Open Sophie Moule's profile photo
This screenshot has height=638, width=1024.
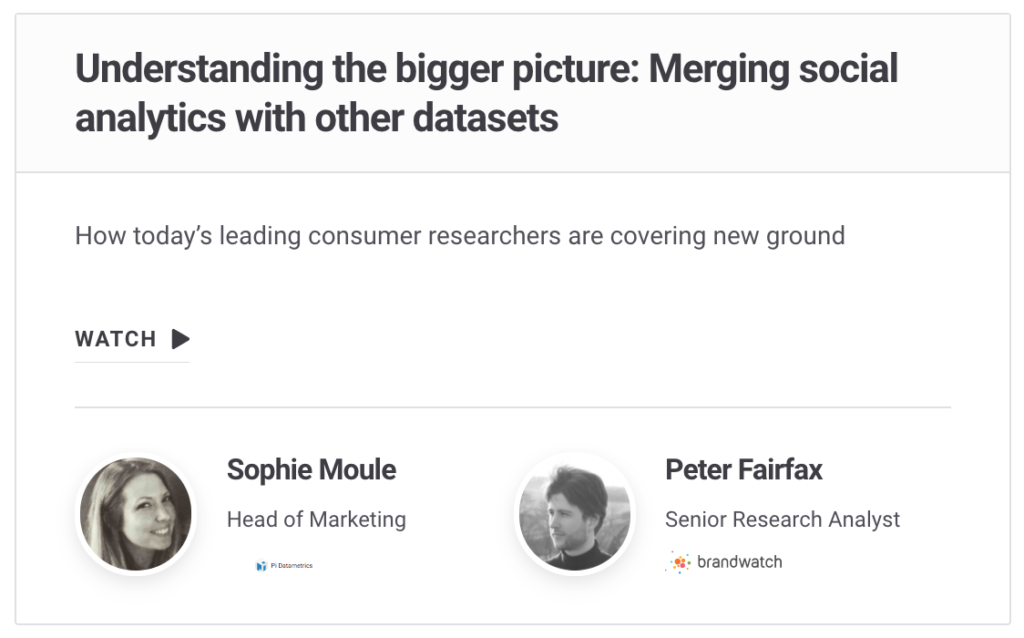(136, 514)
